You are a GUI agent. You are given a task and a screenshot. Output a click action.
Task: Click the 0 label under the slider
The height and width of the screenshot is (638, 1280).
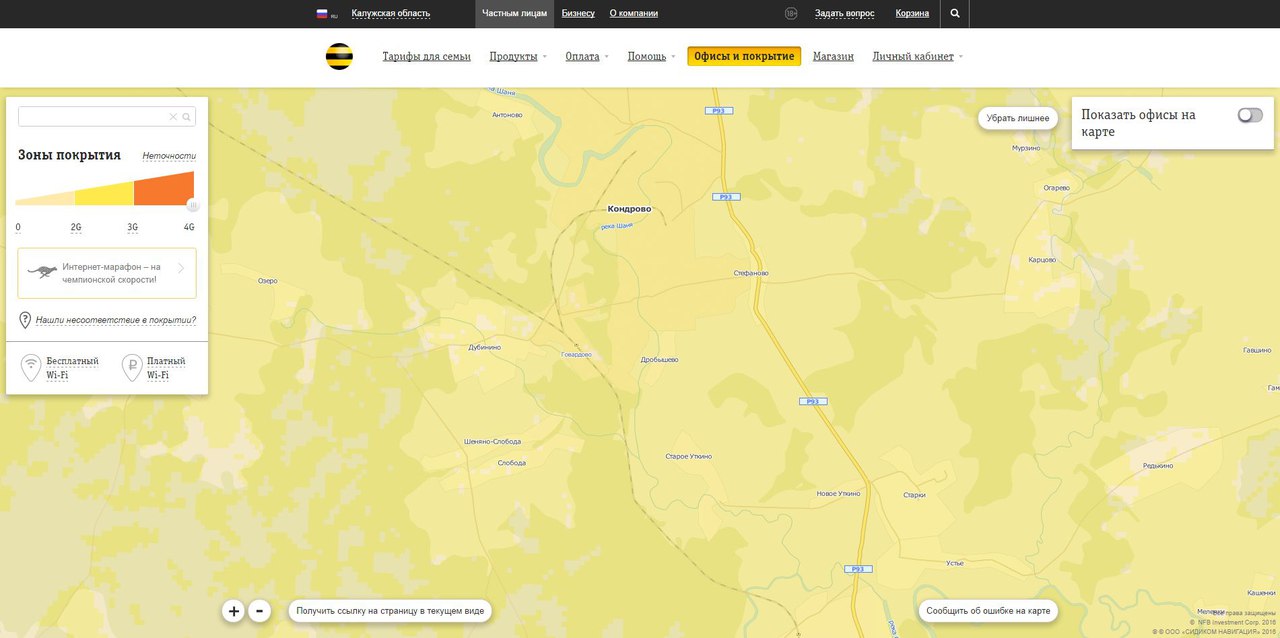pyautogui.click(x=18, y=227)
